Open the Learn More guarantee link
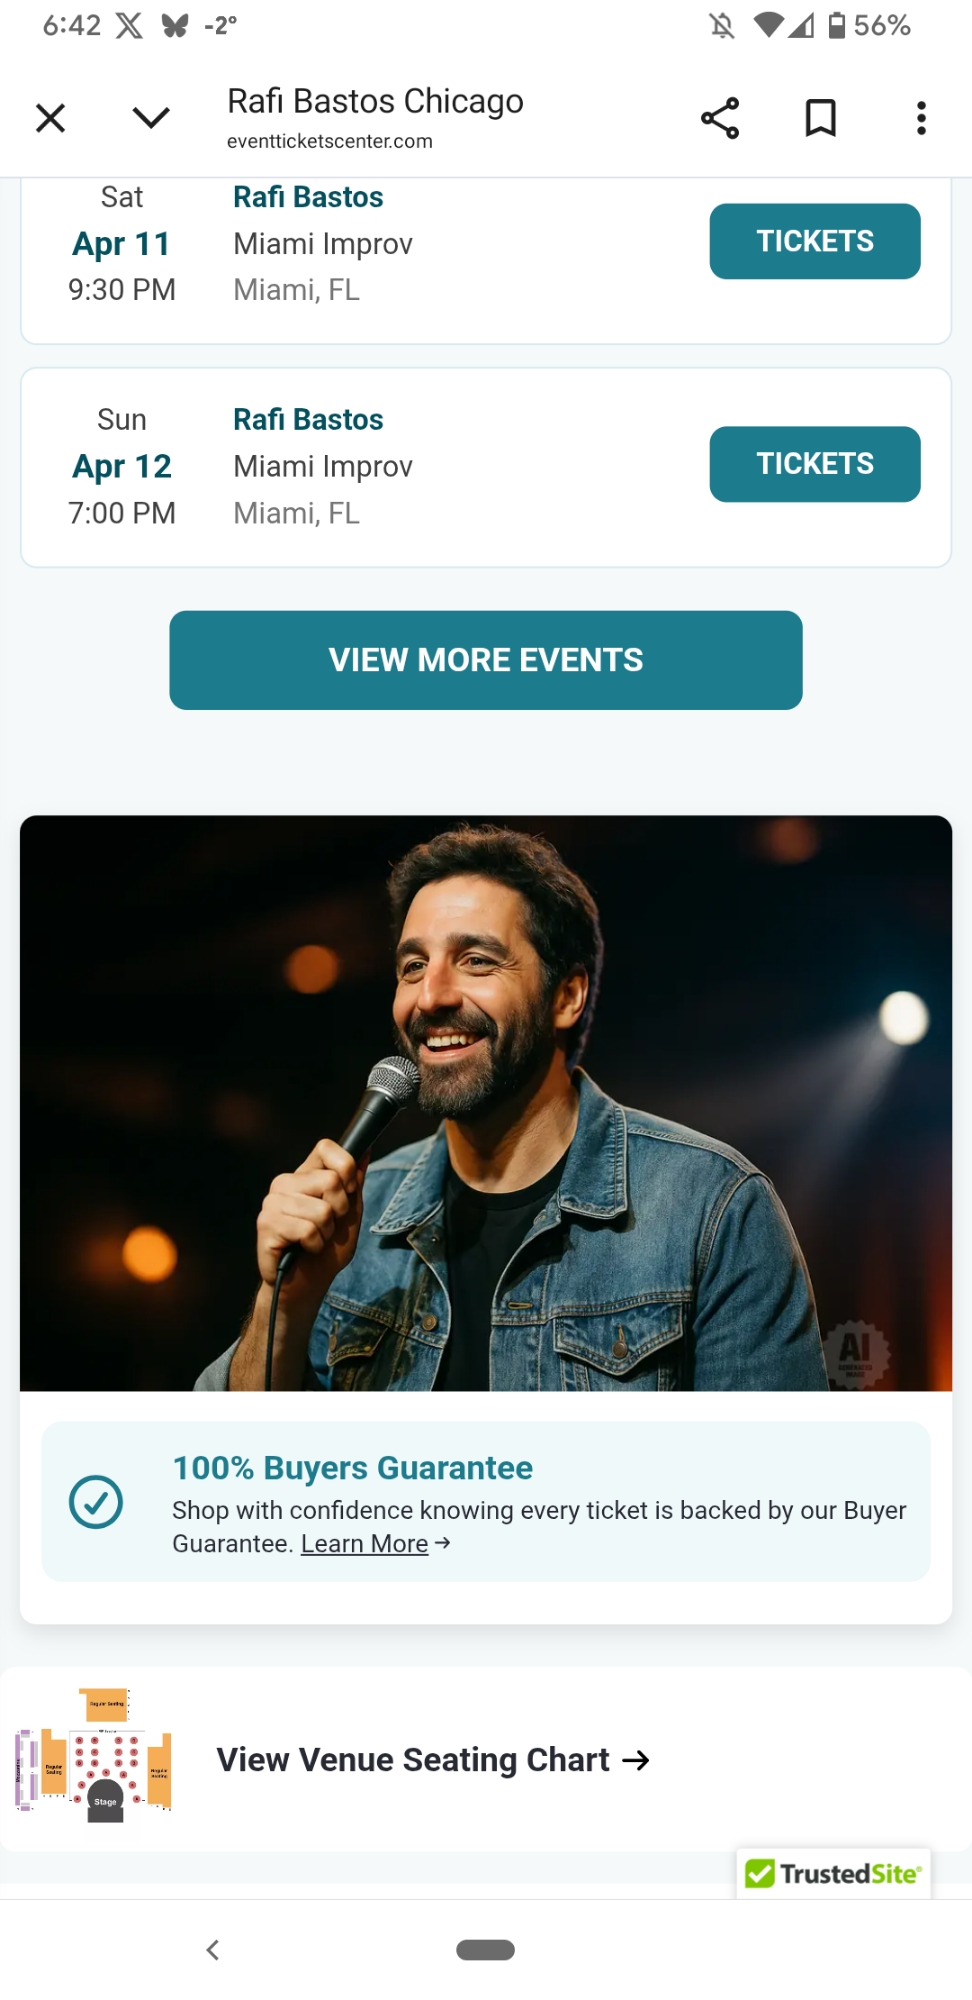This screenshot has height=2000, width=972. (x=365, y=1544)
